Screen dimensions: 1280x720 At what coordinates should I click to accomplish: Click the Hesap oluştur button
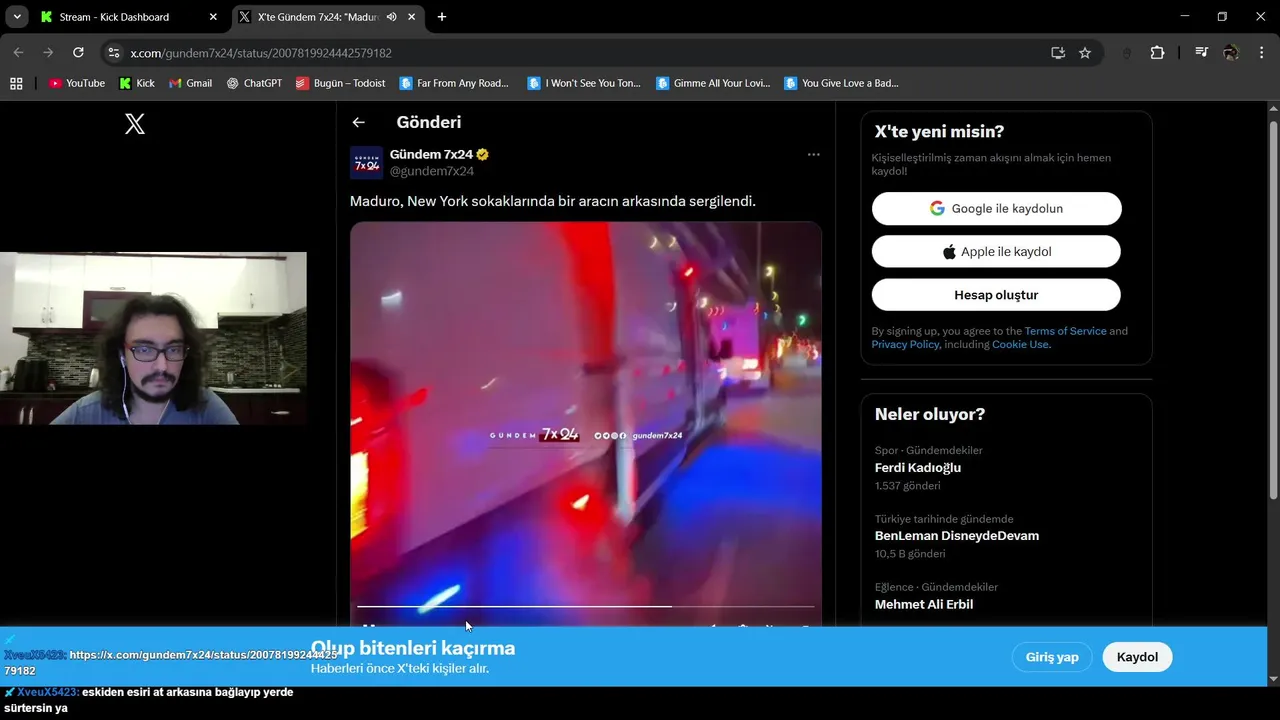(996, 295)
